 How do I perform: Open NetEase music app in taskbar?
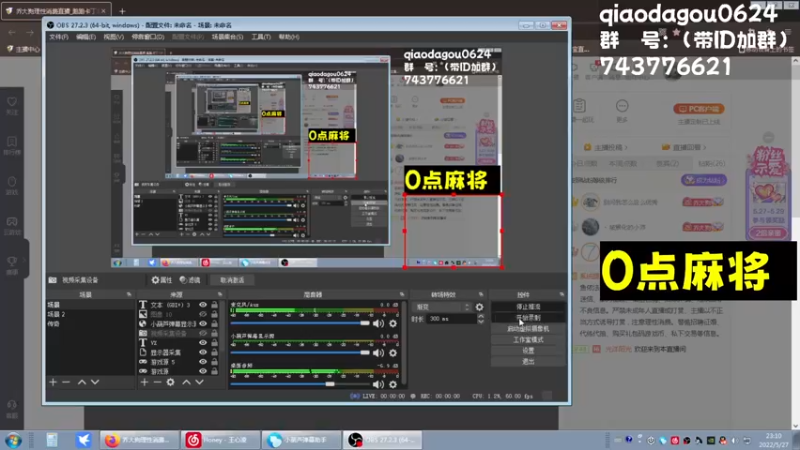coord(221,440)
